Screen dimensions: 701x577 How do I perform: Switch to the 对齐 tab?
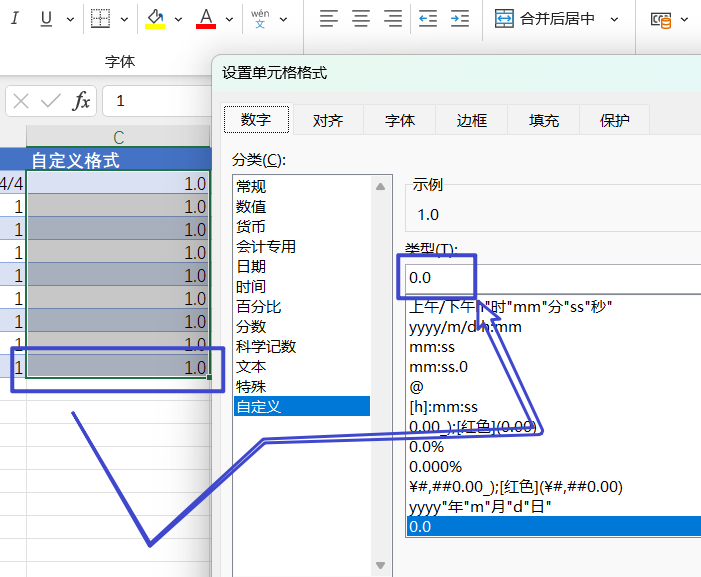(328, 121)
